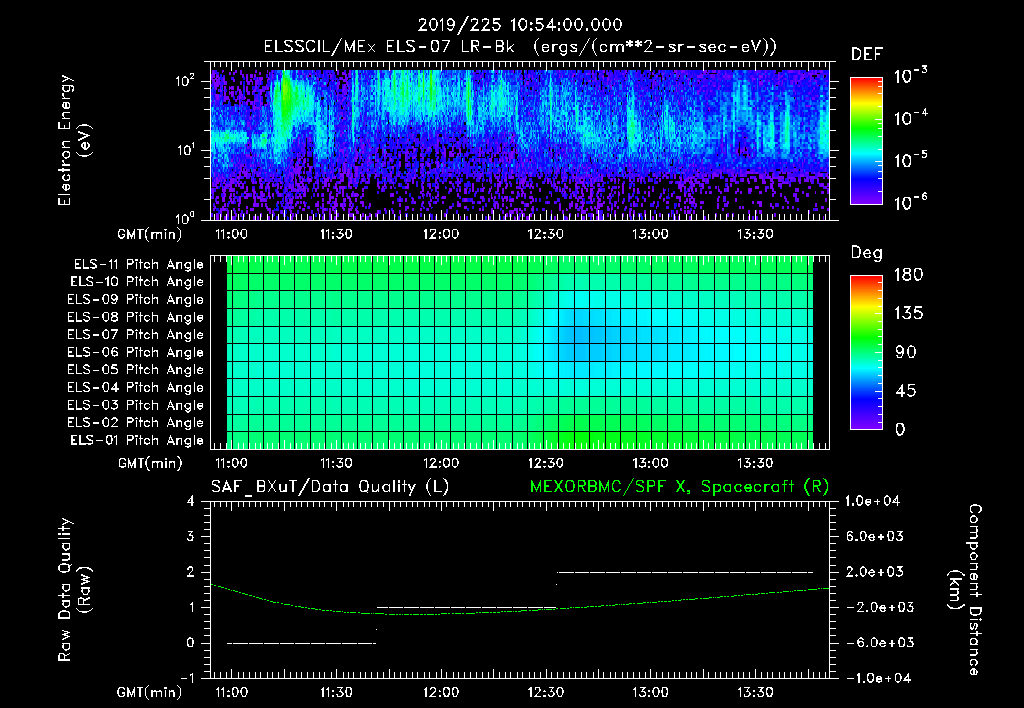Click the ELS-01 Pitch Angle row label
Screen dimensions: 1024x708
coord(137,440)
